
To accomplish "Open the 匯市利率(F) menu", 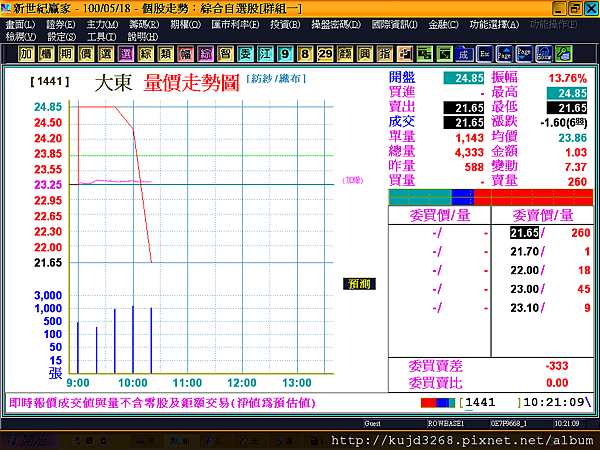I will [235, 24].
